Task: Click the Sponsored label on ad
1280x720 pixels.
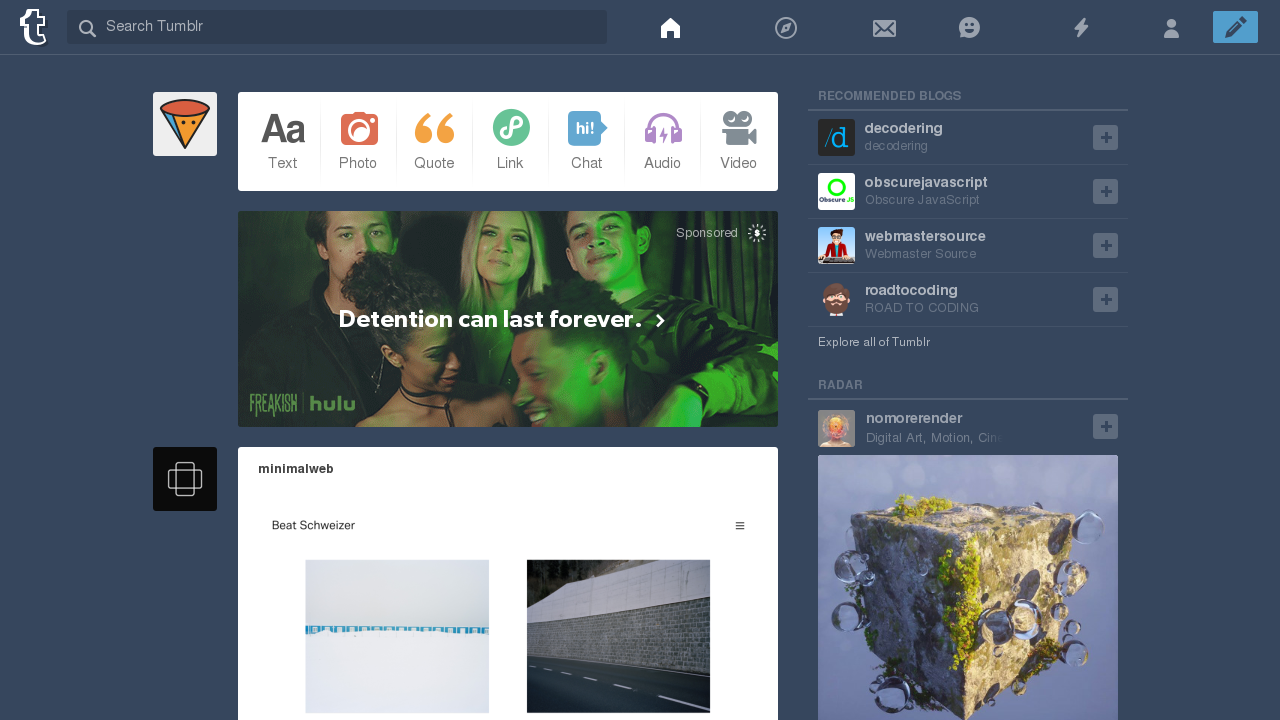Action: [x=706, y=233]
